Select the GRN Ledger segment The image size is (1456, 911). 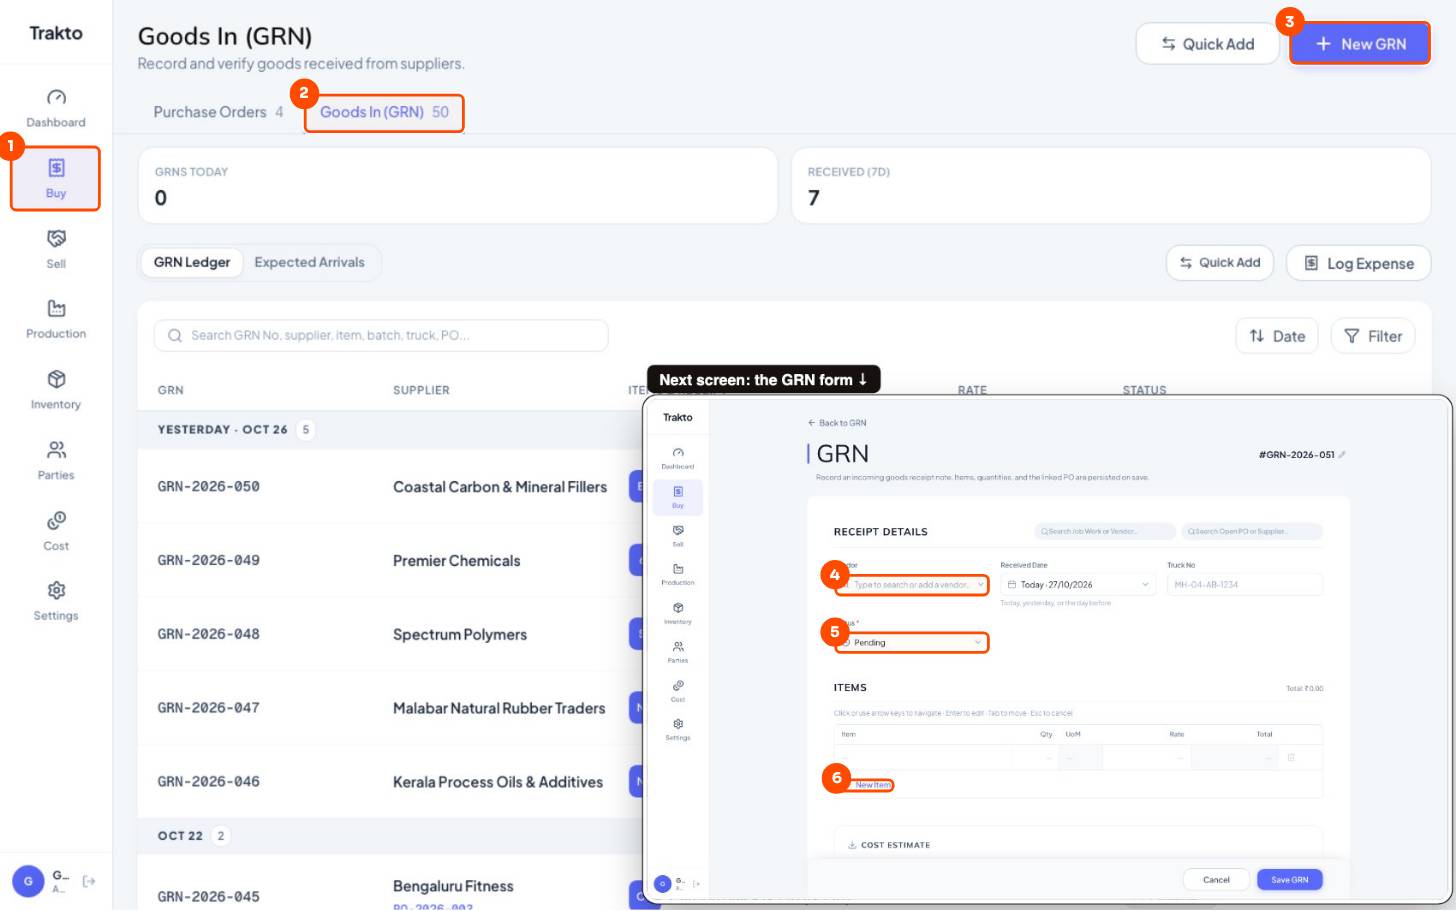(192, 262)
